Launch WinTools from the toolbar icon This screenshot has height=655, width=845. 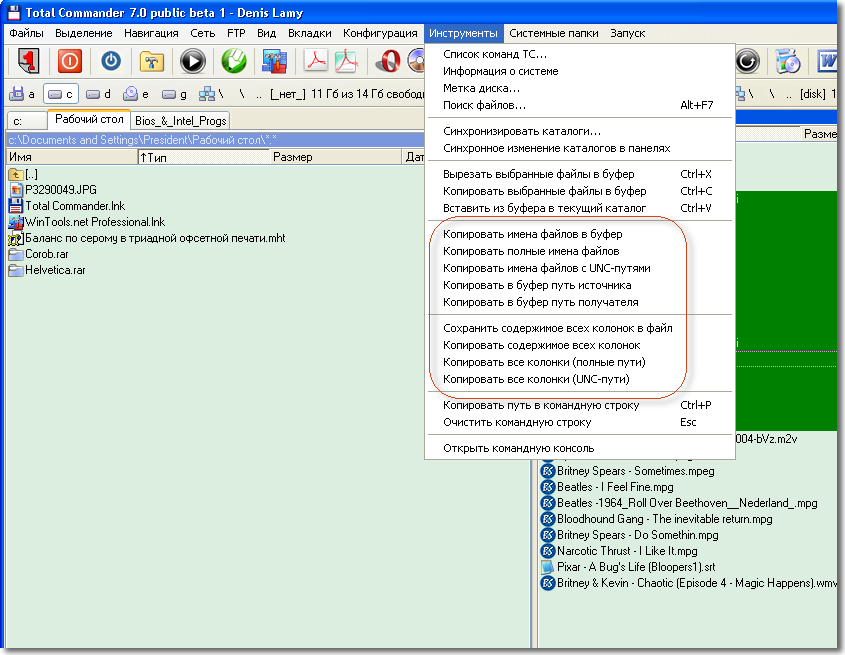(x=274, y=61)
